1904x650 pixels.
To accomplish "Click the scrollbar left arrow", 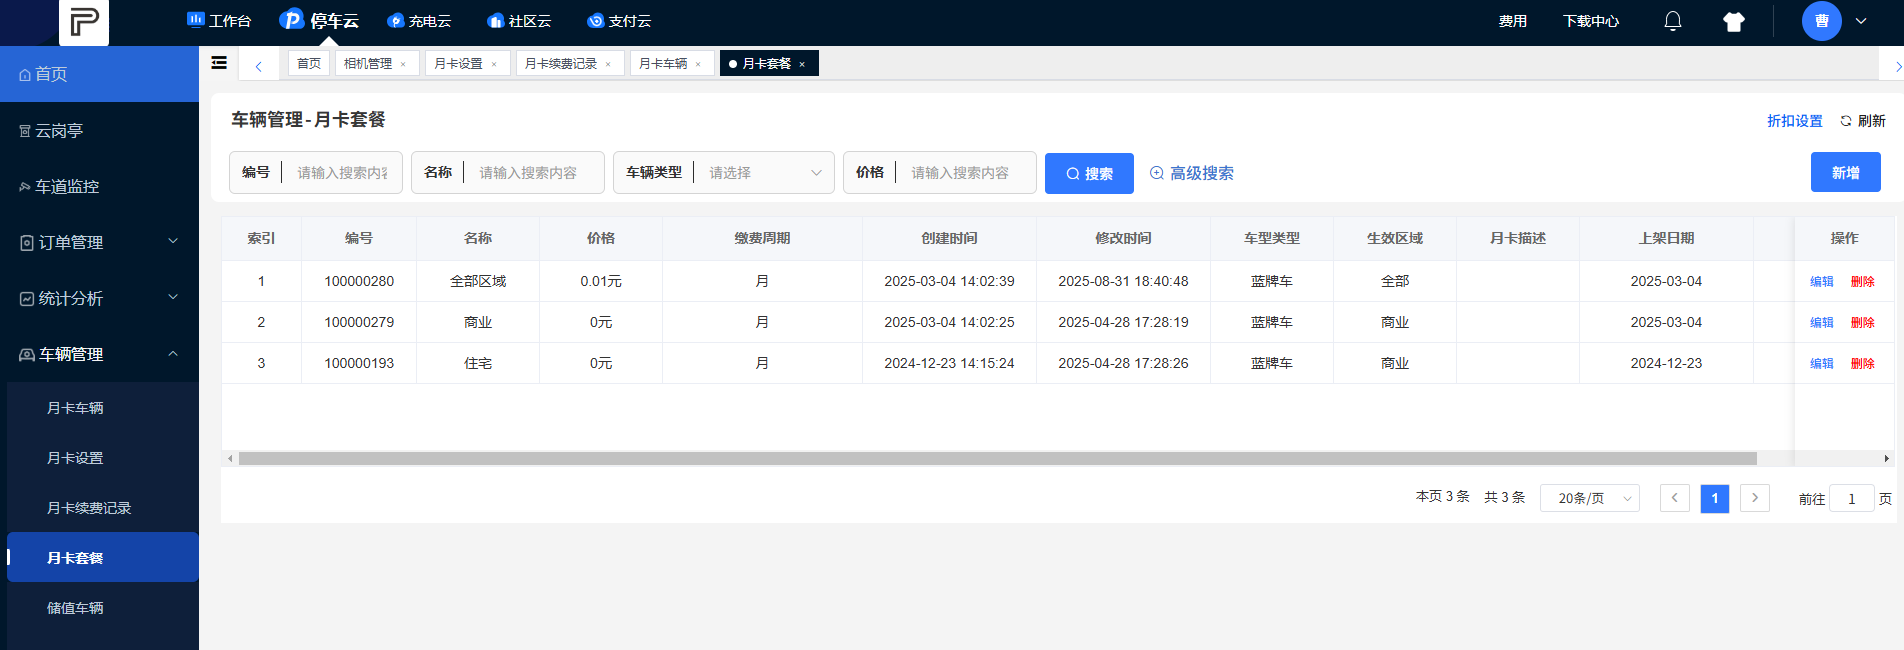I will pyautogui.click(x=230, y=459).
